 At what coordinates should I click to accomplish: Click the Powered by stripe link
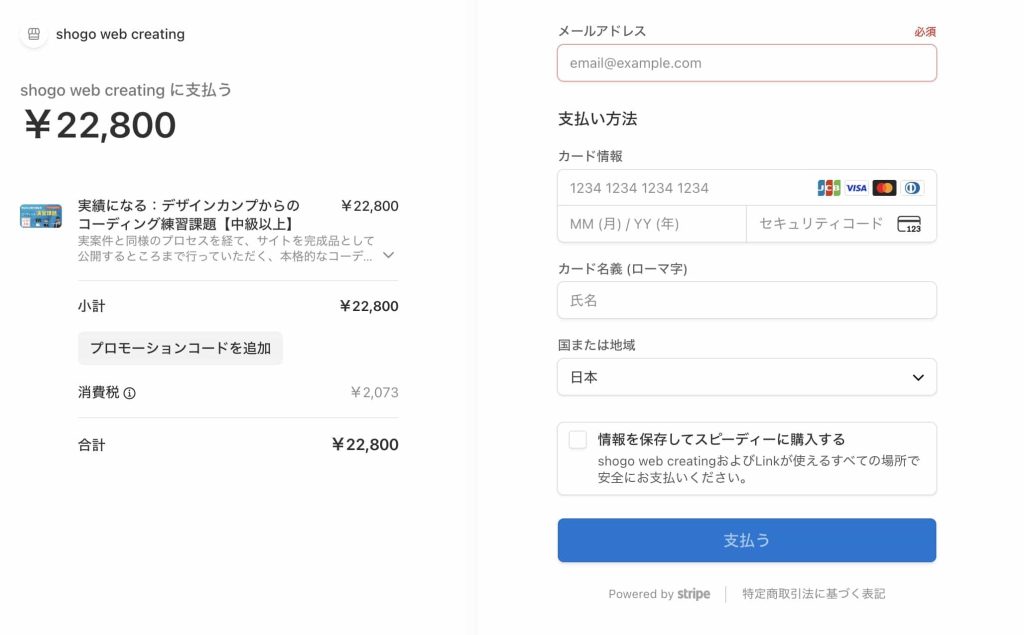(x=659, y=594)
